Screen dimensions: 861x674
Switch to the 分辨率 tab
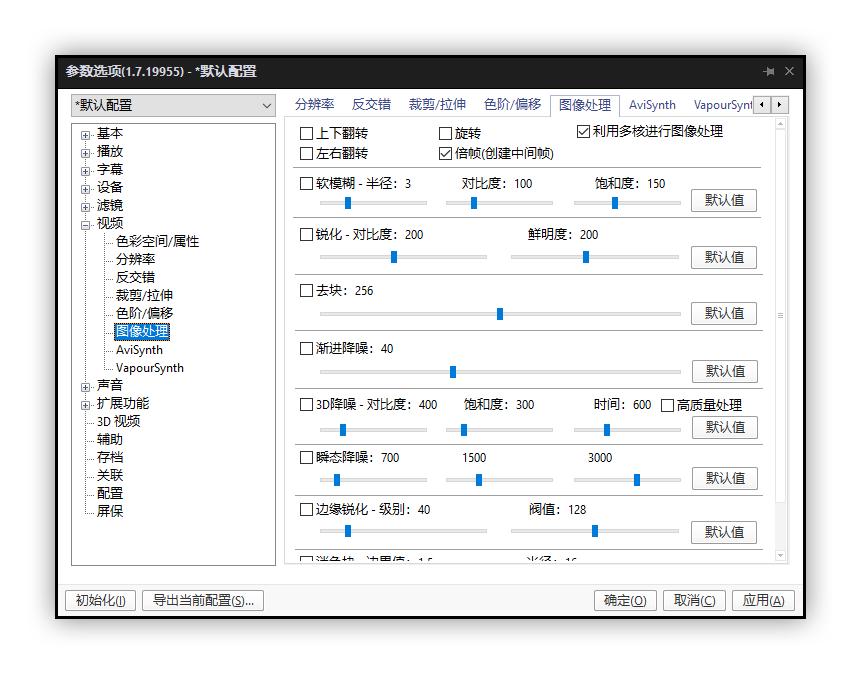[315, 104]
